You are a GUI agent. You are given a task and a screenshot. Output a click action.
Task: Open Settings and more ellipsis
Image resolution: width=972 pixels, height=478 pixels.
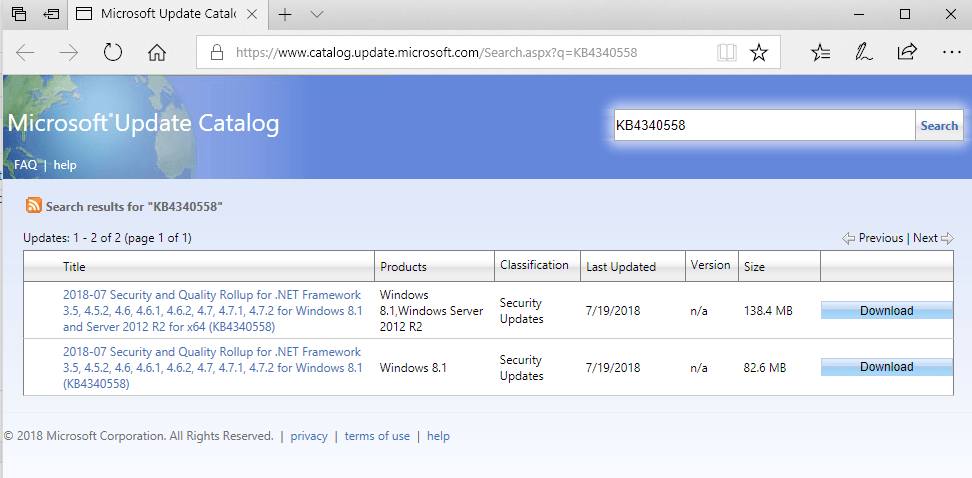952,53
